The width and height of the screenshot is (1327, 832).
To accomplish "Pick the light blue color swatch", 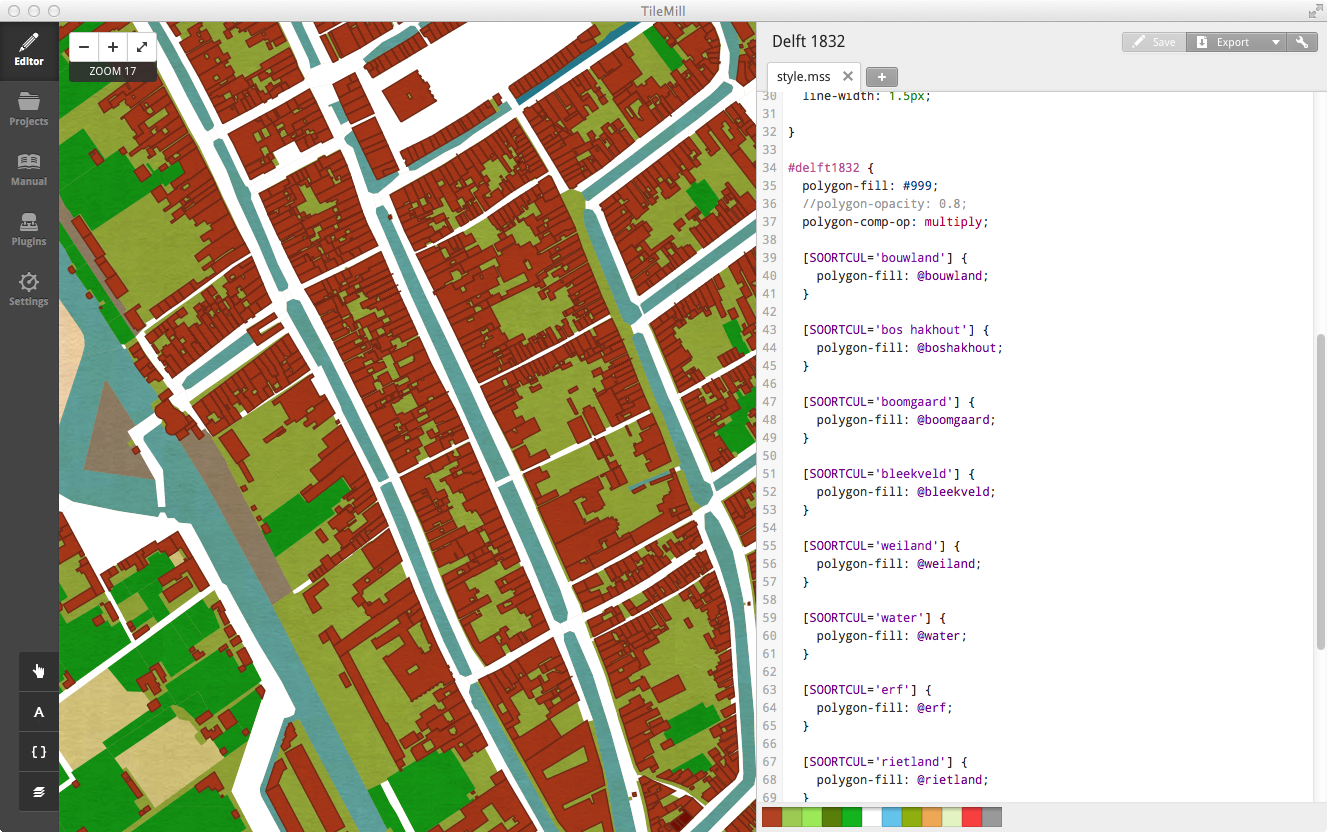I will pos(891,817).
